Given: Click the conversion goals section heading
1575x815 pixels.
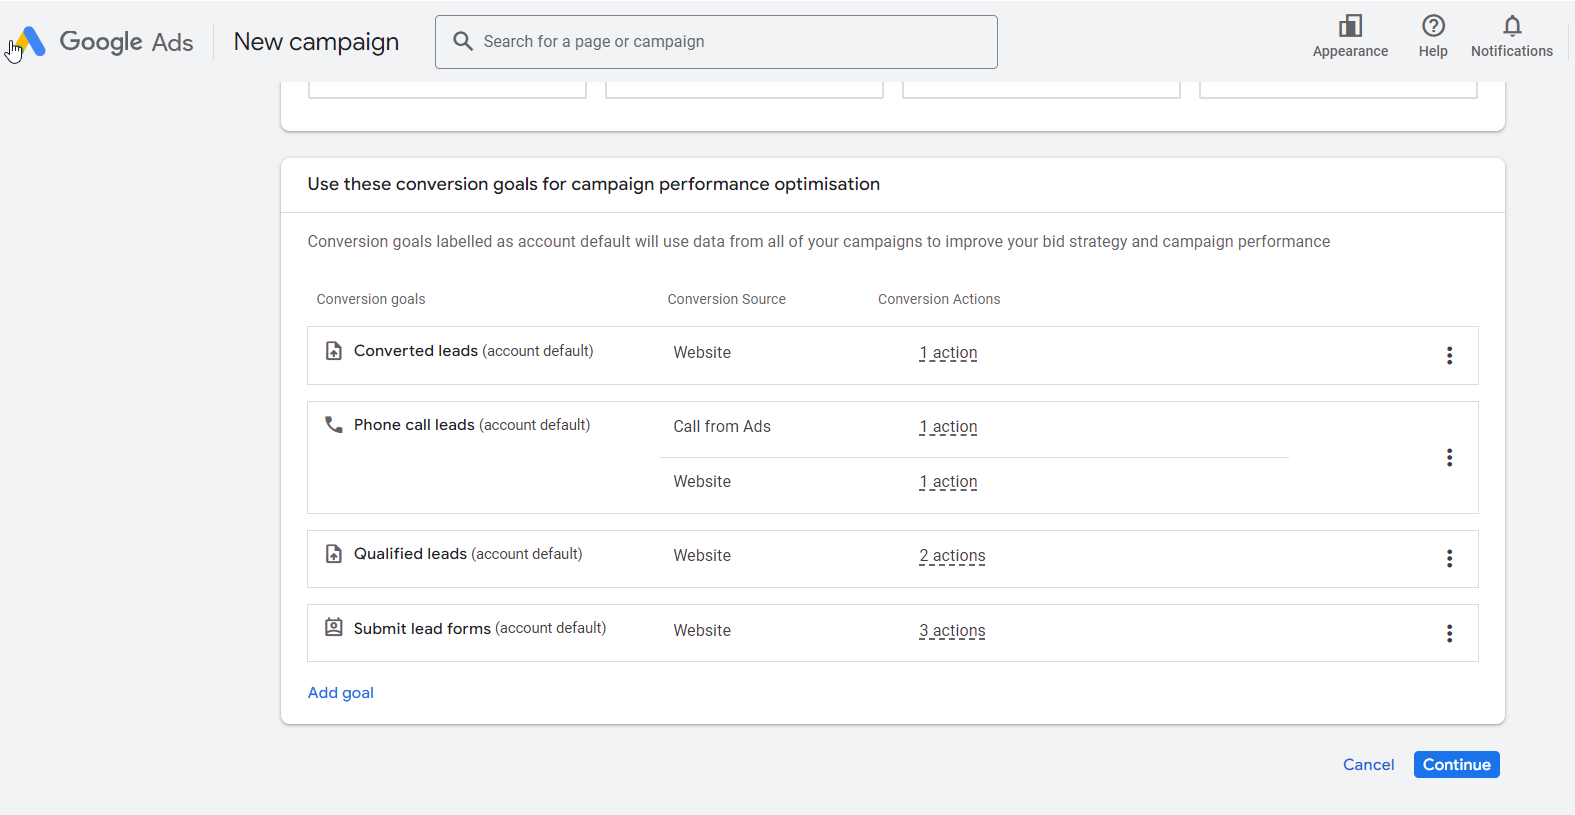Looking at the screenshot, I should pyautogui.click(x=594, y=184).
